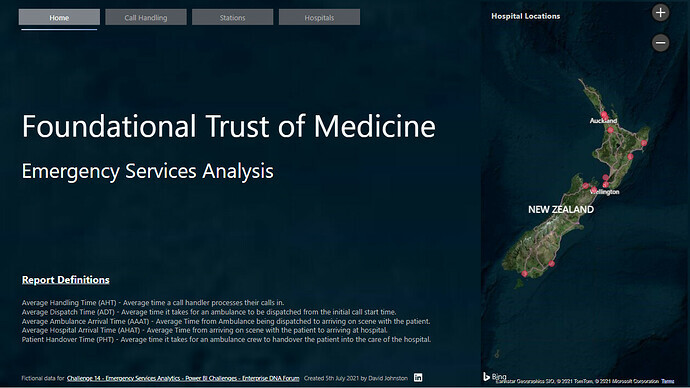The width and height of the screenshot is (690, 388).
Task: Zoom out of the hospital map
Action: click(x=660, y=43)
